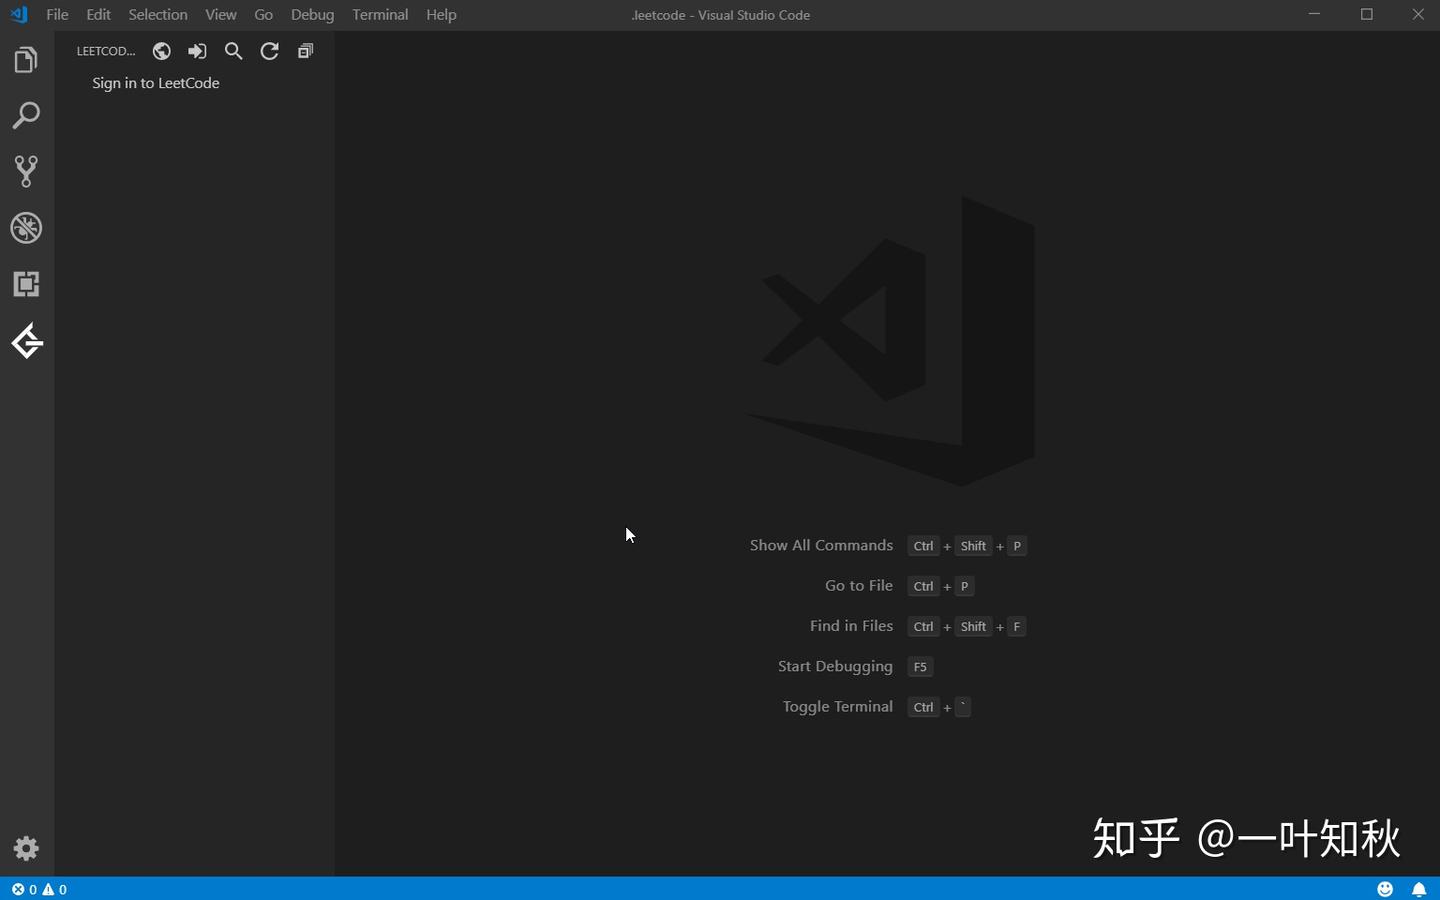1440x900 pixels.
Task: Click the LeetCode sign in arrow icon
Action: pos(198,51)
